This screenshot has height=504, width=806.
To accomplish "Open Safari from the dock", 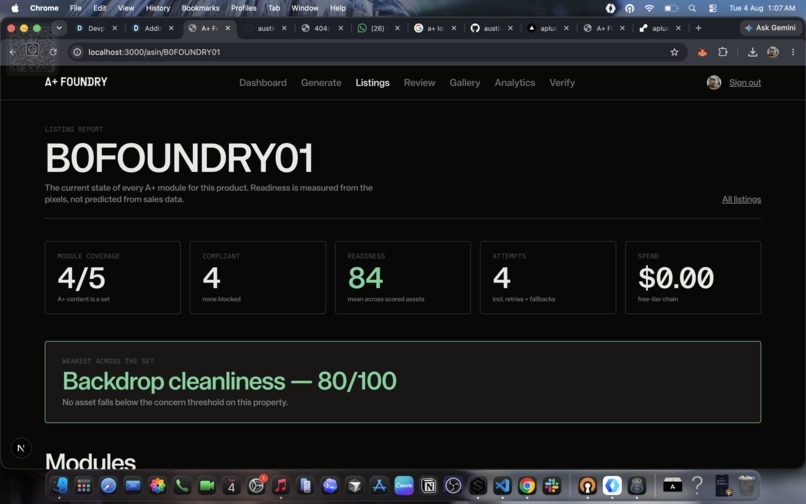I will (108, 485).
